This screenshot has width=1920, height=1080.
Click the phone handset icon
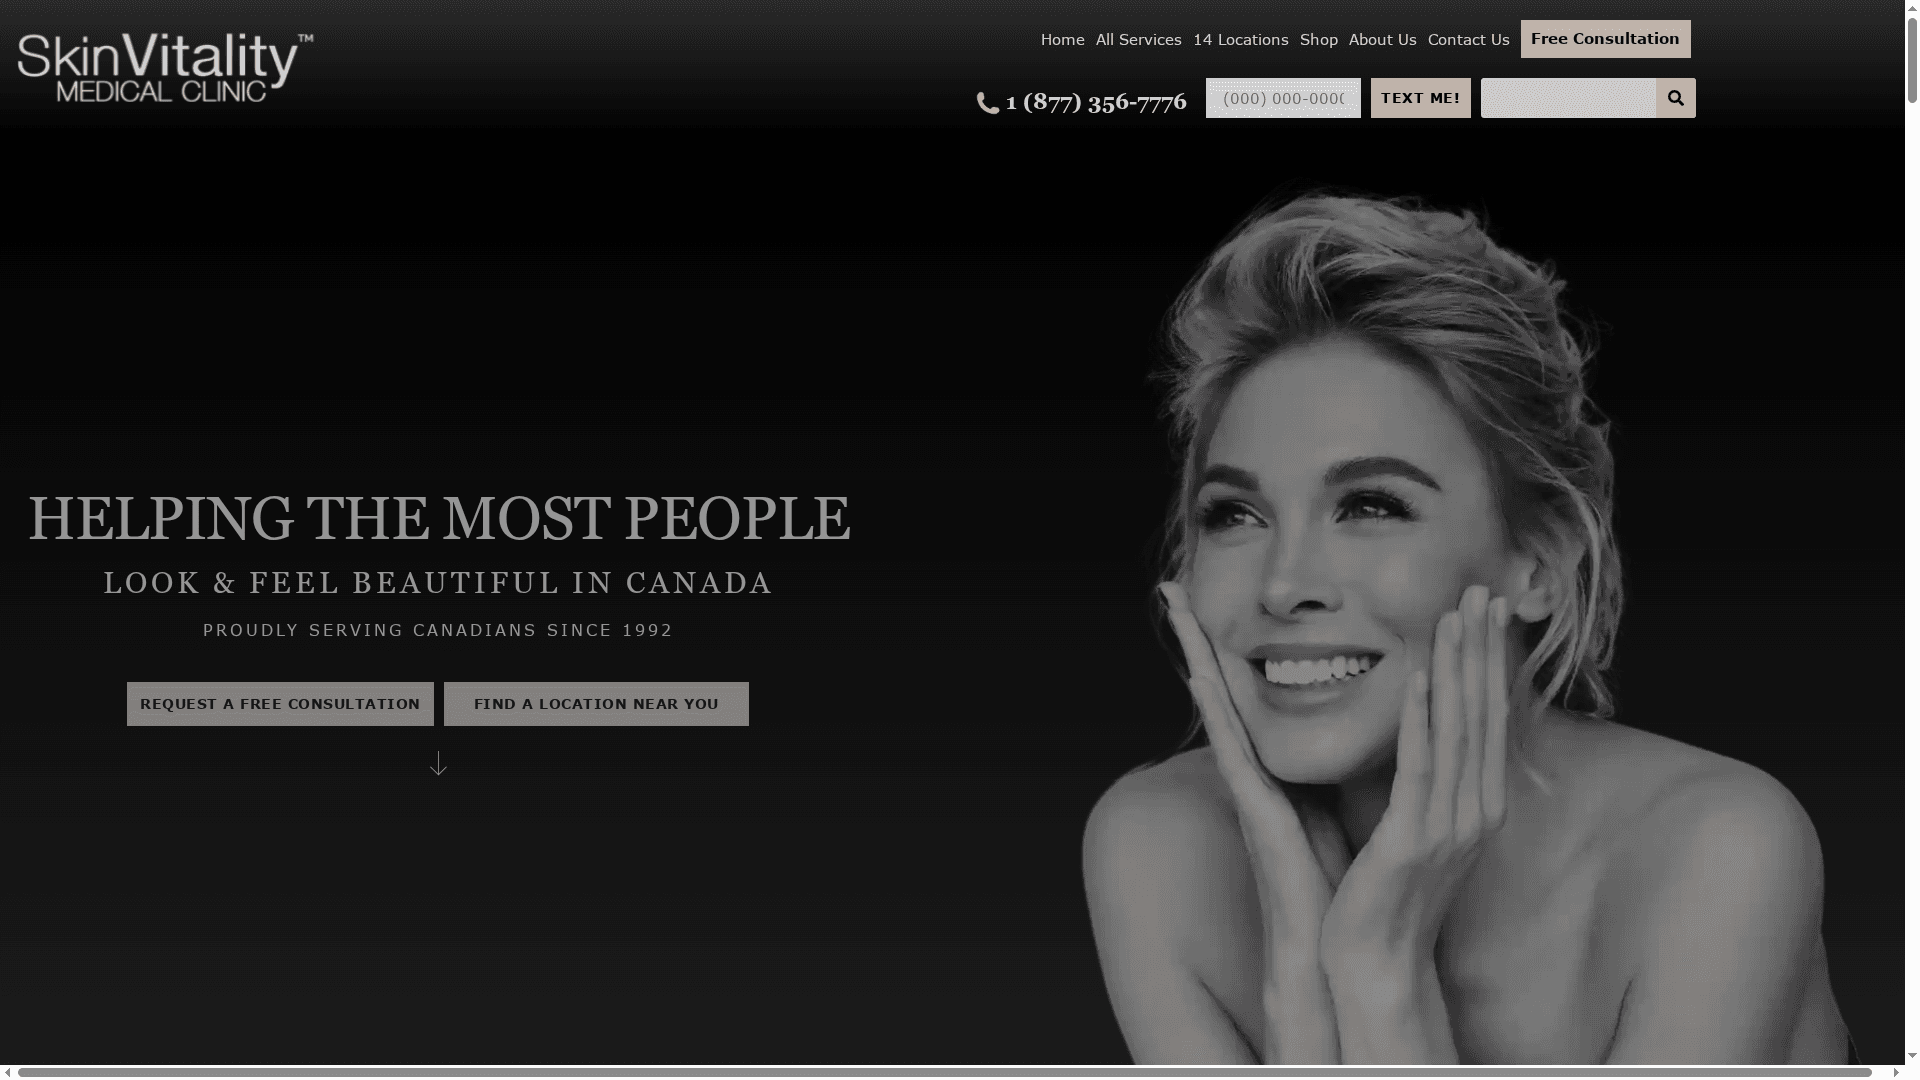tap(987, 103)
